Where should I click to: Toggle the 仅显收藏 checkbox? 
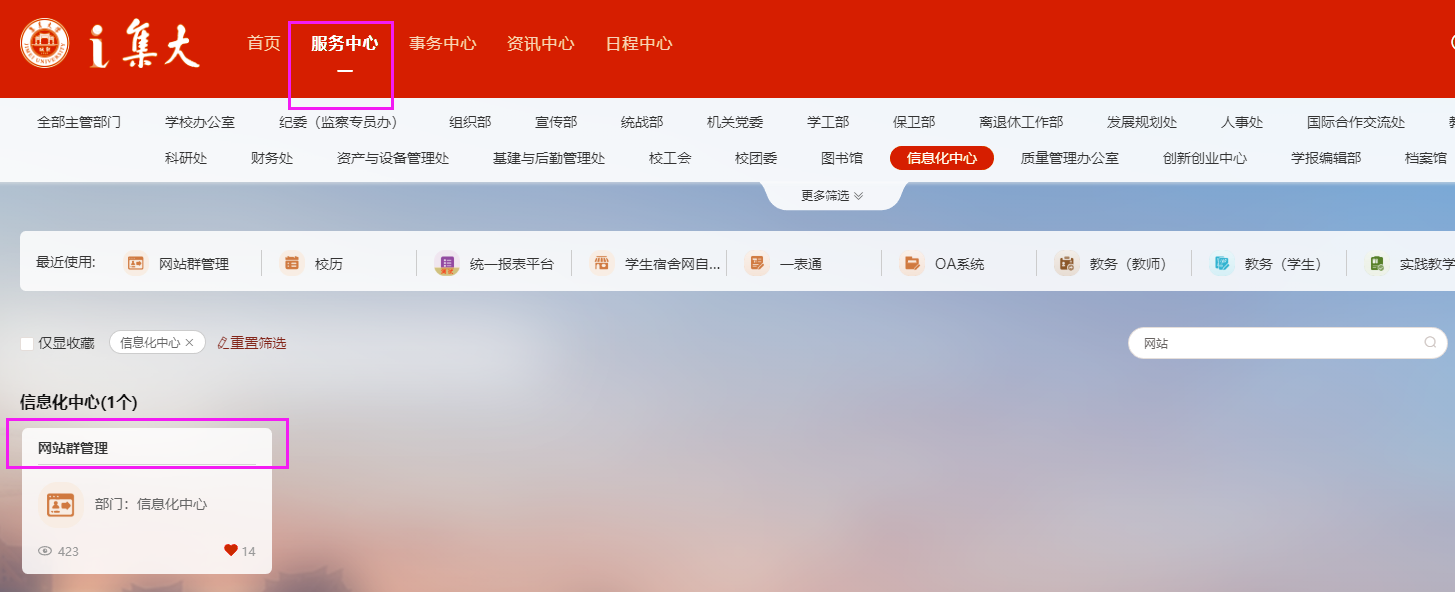pyautogui.click(x=27, y=343)
